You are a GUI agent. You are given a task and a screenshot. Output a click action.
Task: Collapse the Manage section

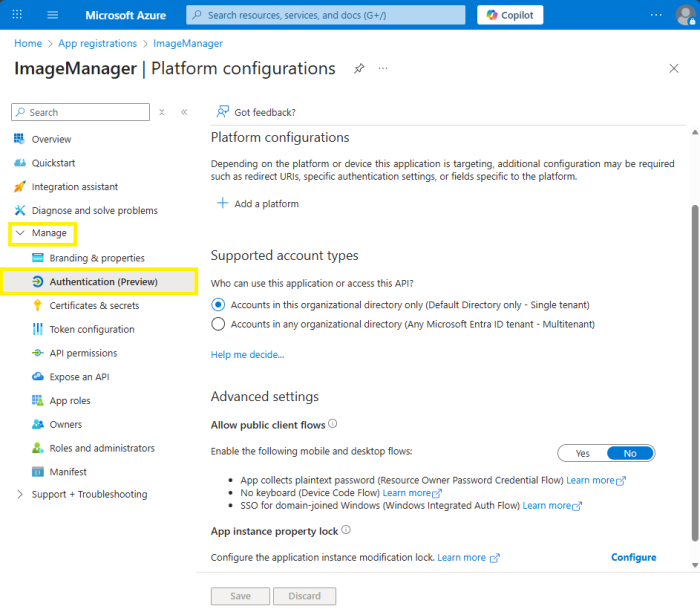point(20,233)
